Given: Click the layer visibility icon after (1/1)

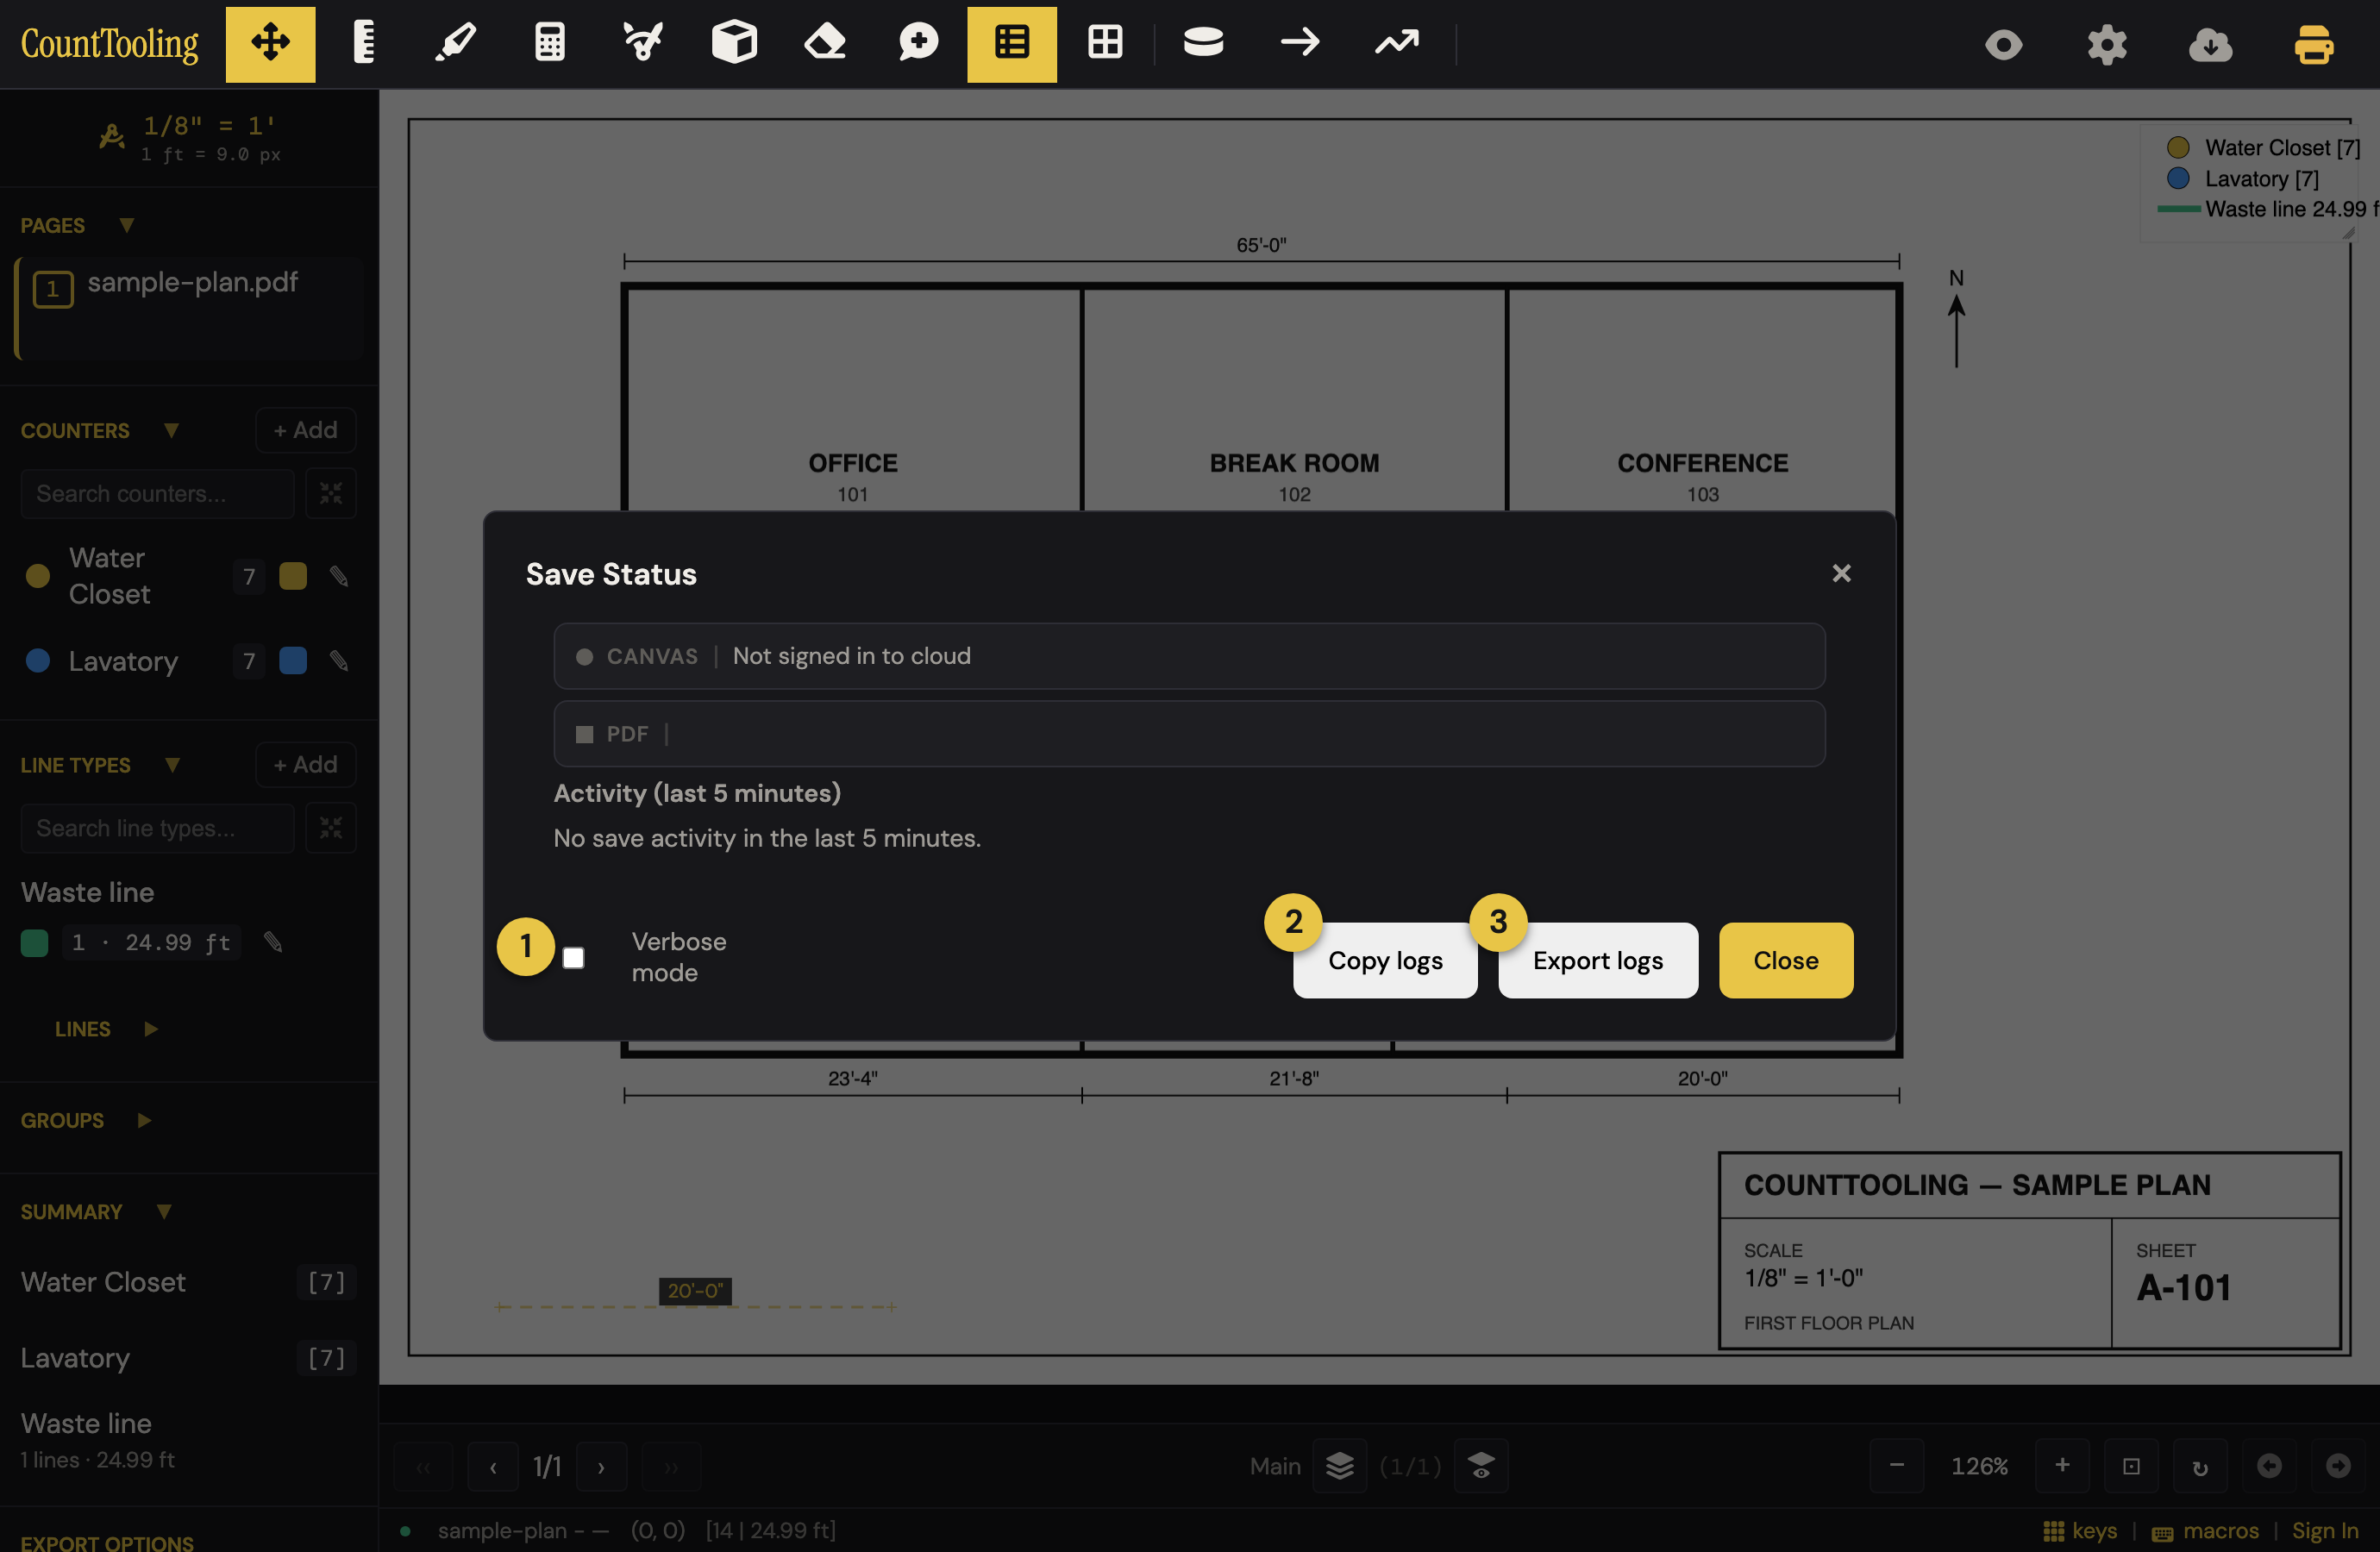Looking at the screenshot, I should tap(1481, 1466).
